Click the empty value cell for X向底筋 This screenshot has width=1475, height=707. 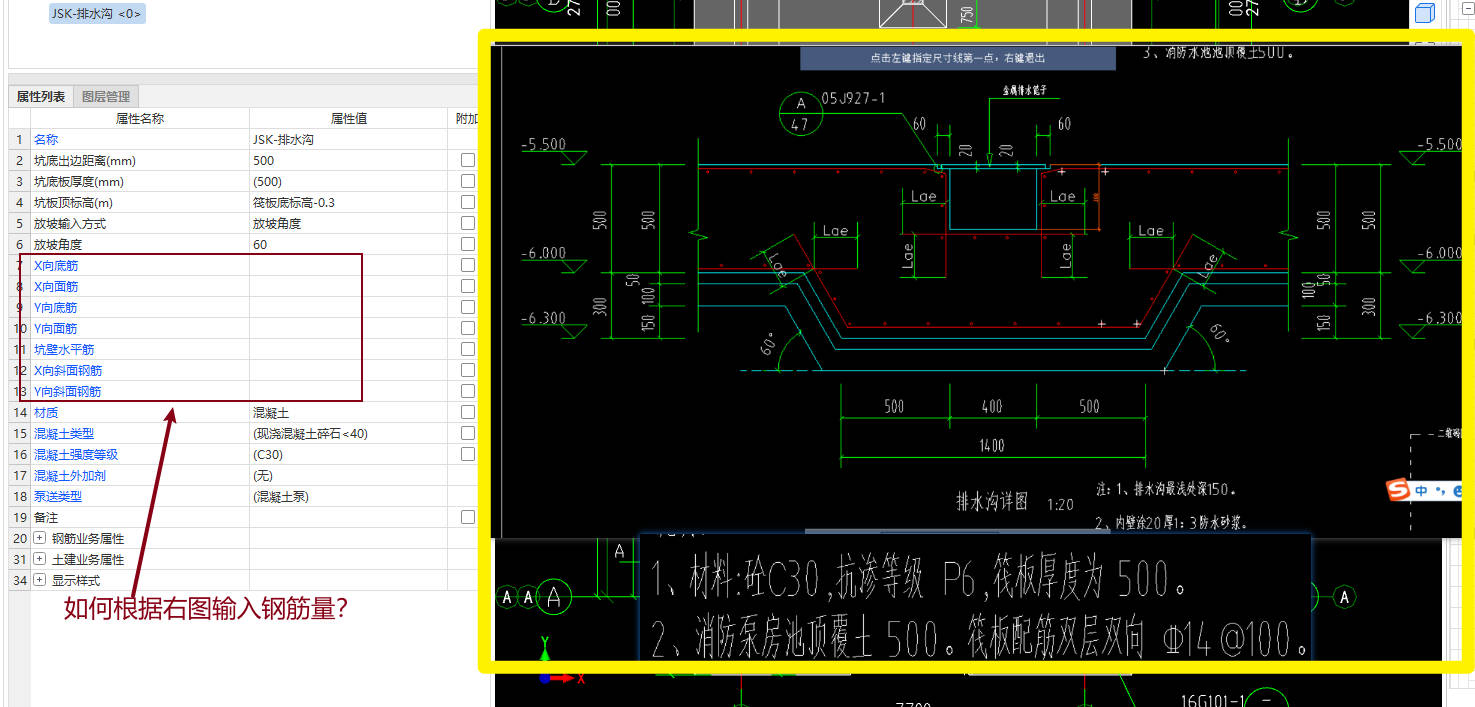(348, 265)
